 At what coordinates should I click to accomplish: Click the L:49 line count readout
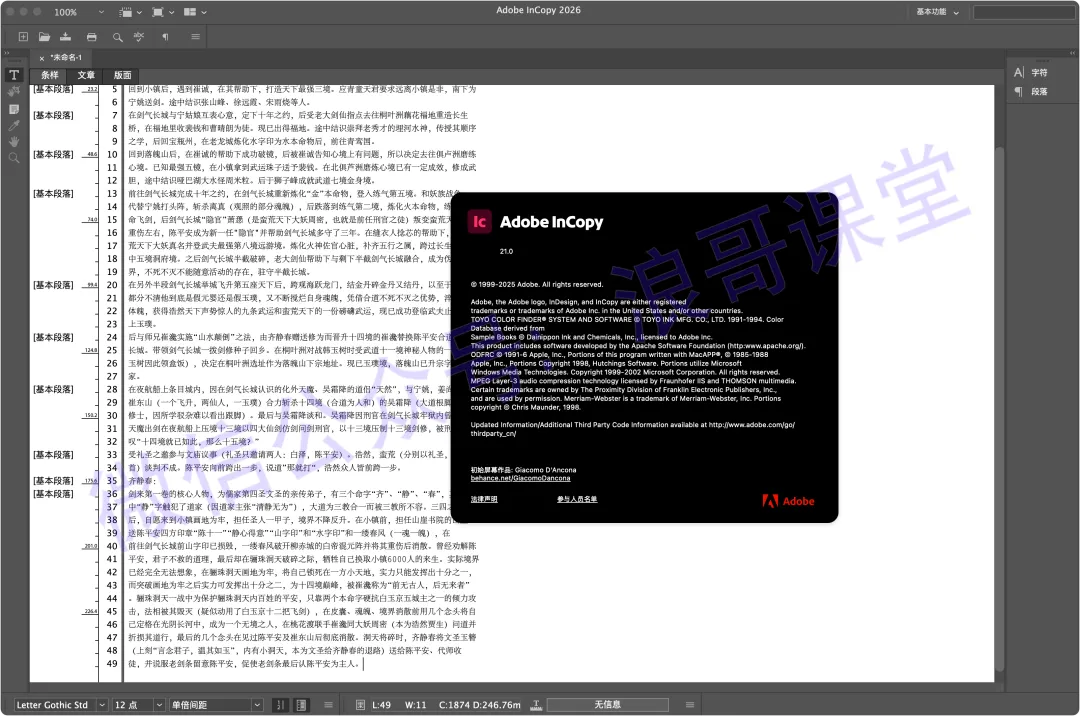tap(382, 705)
